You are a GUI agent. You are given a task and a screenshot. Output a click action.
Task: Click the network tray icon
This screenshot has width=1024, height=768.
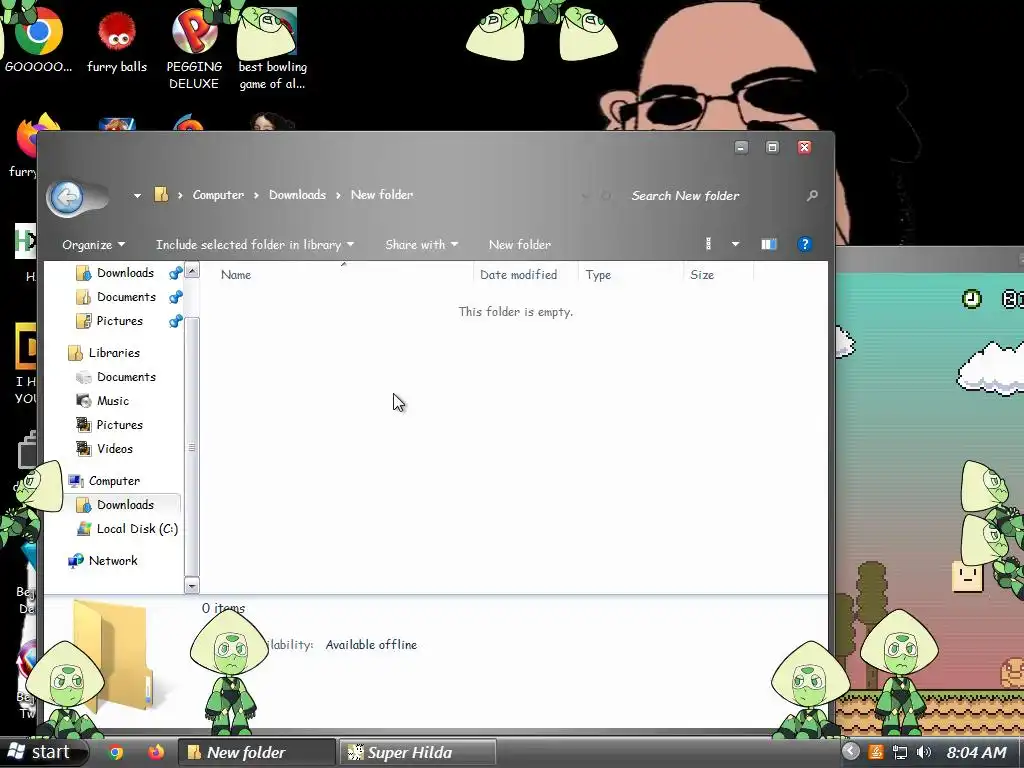pos(900,752)
